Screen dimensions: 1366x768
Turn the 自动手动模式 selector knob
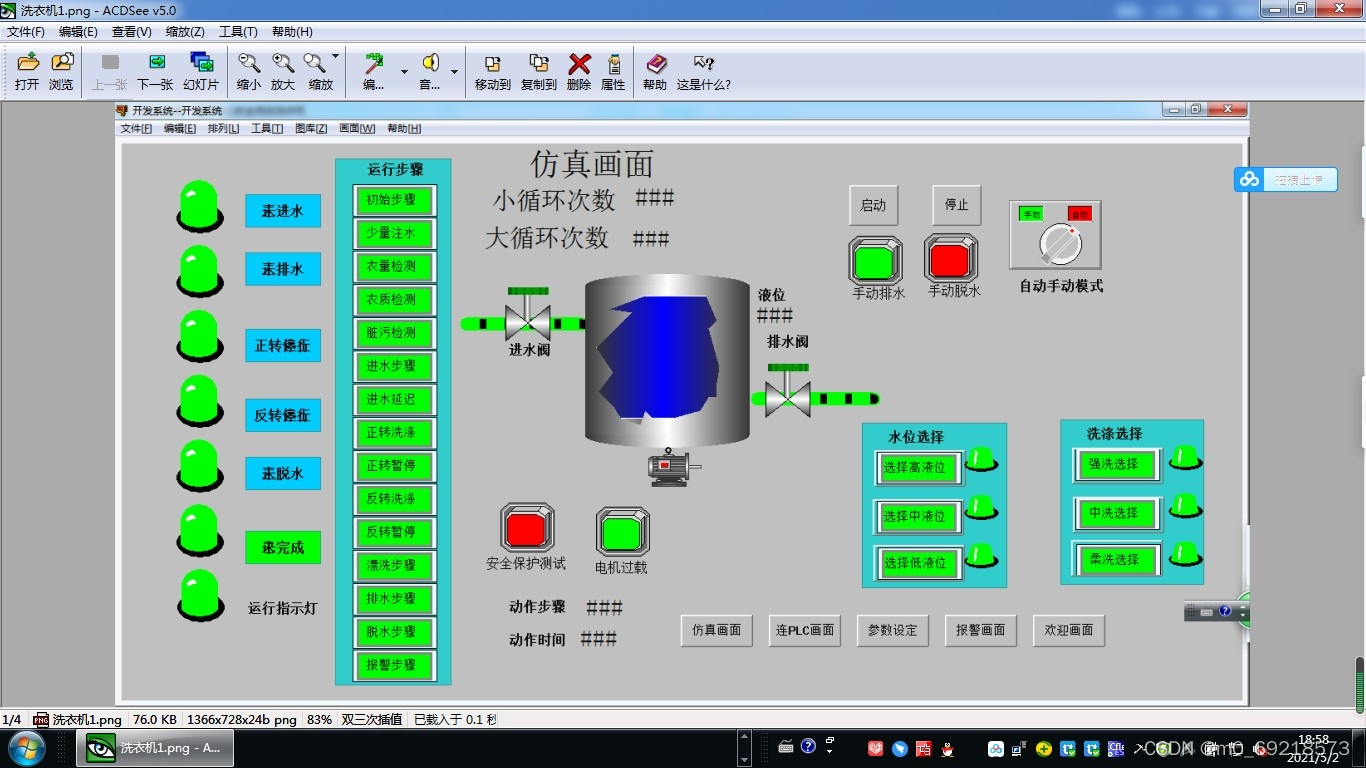(x=1060, y=242)
